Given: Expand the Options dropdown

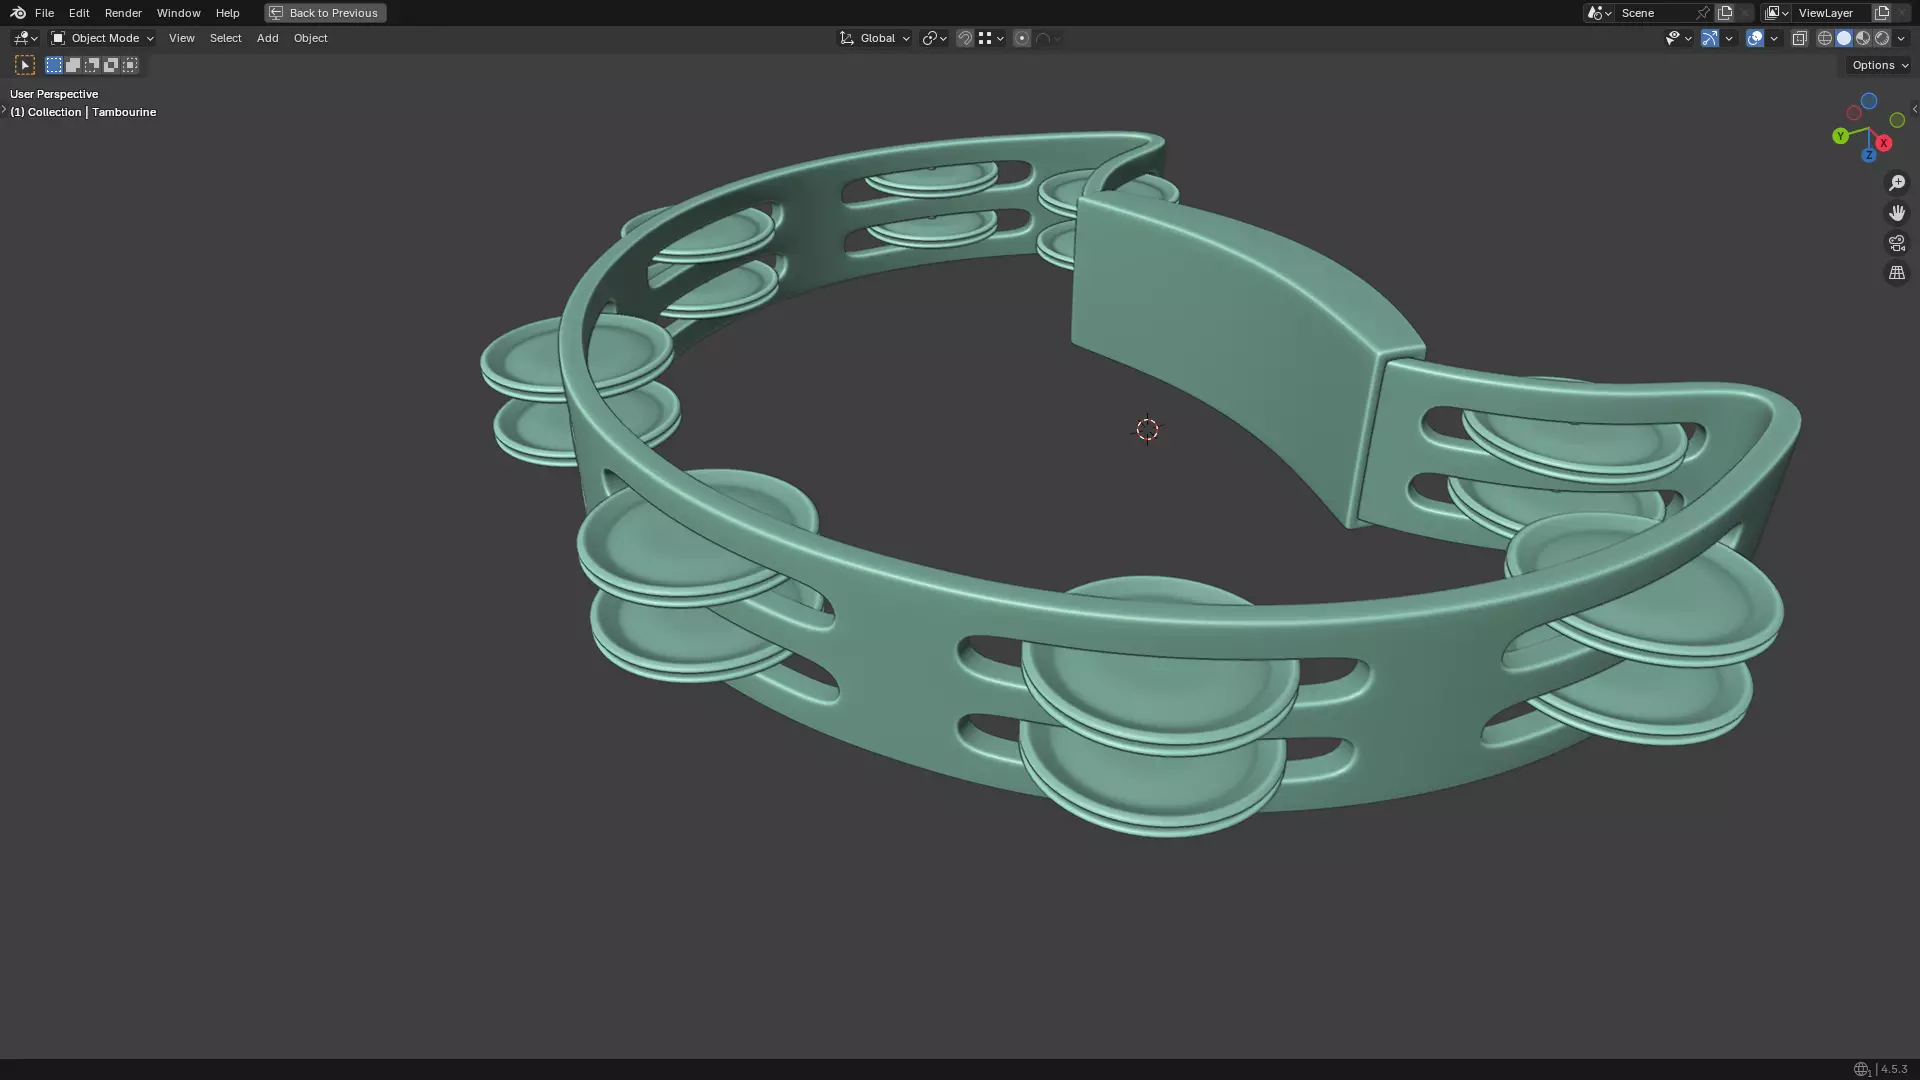Looking at the screenshot, I should point(1880,65).
